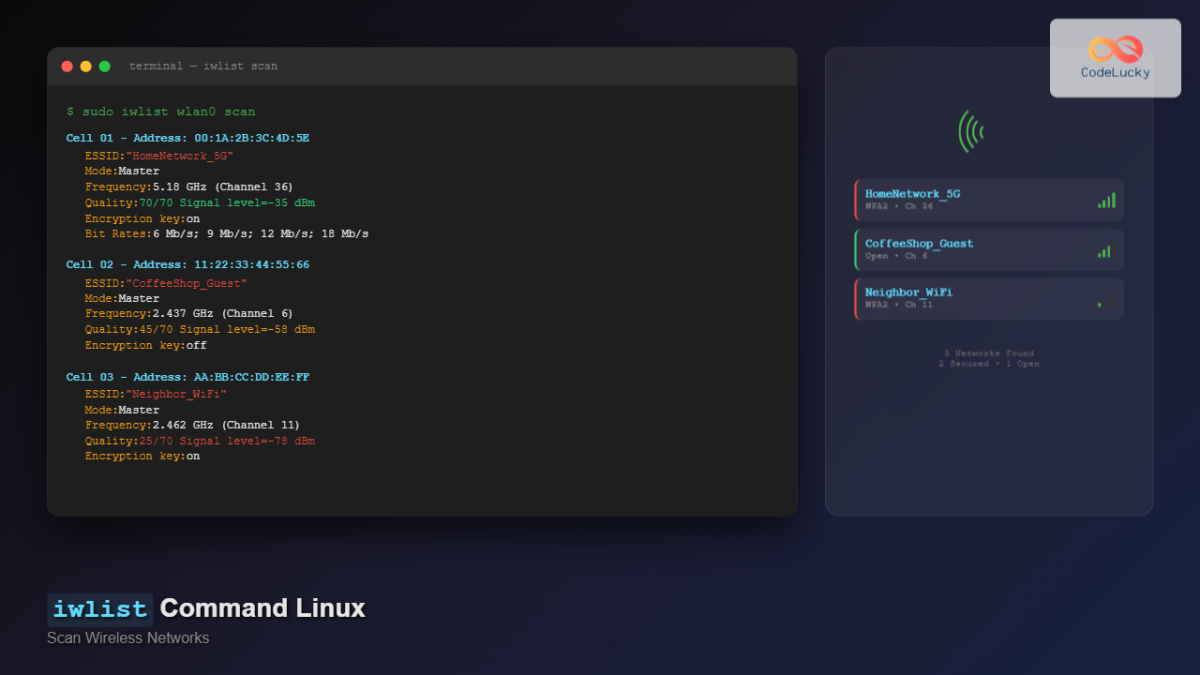Click the highlighted iwlist badge
The image size is (1200, 675).
[x=99, y=608]
